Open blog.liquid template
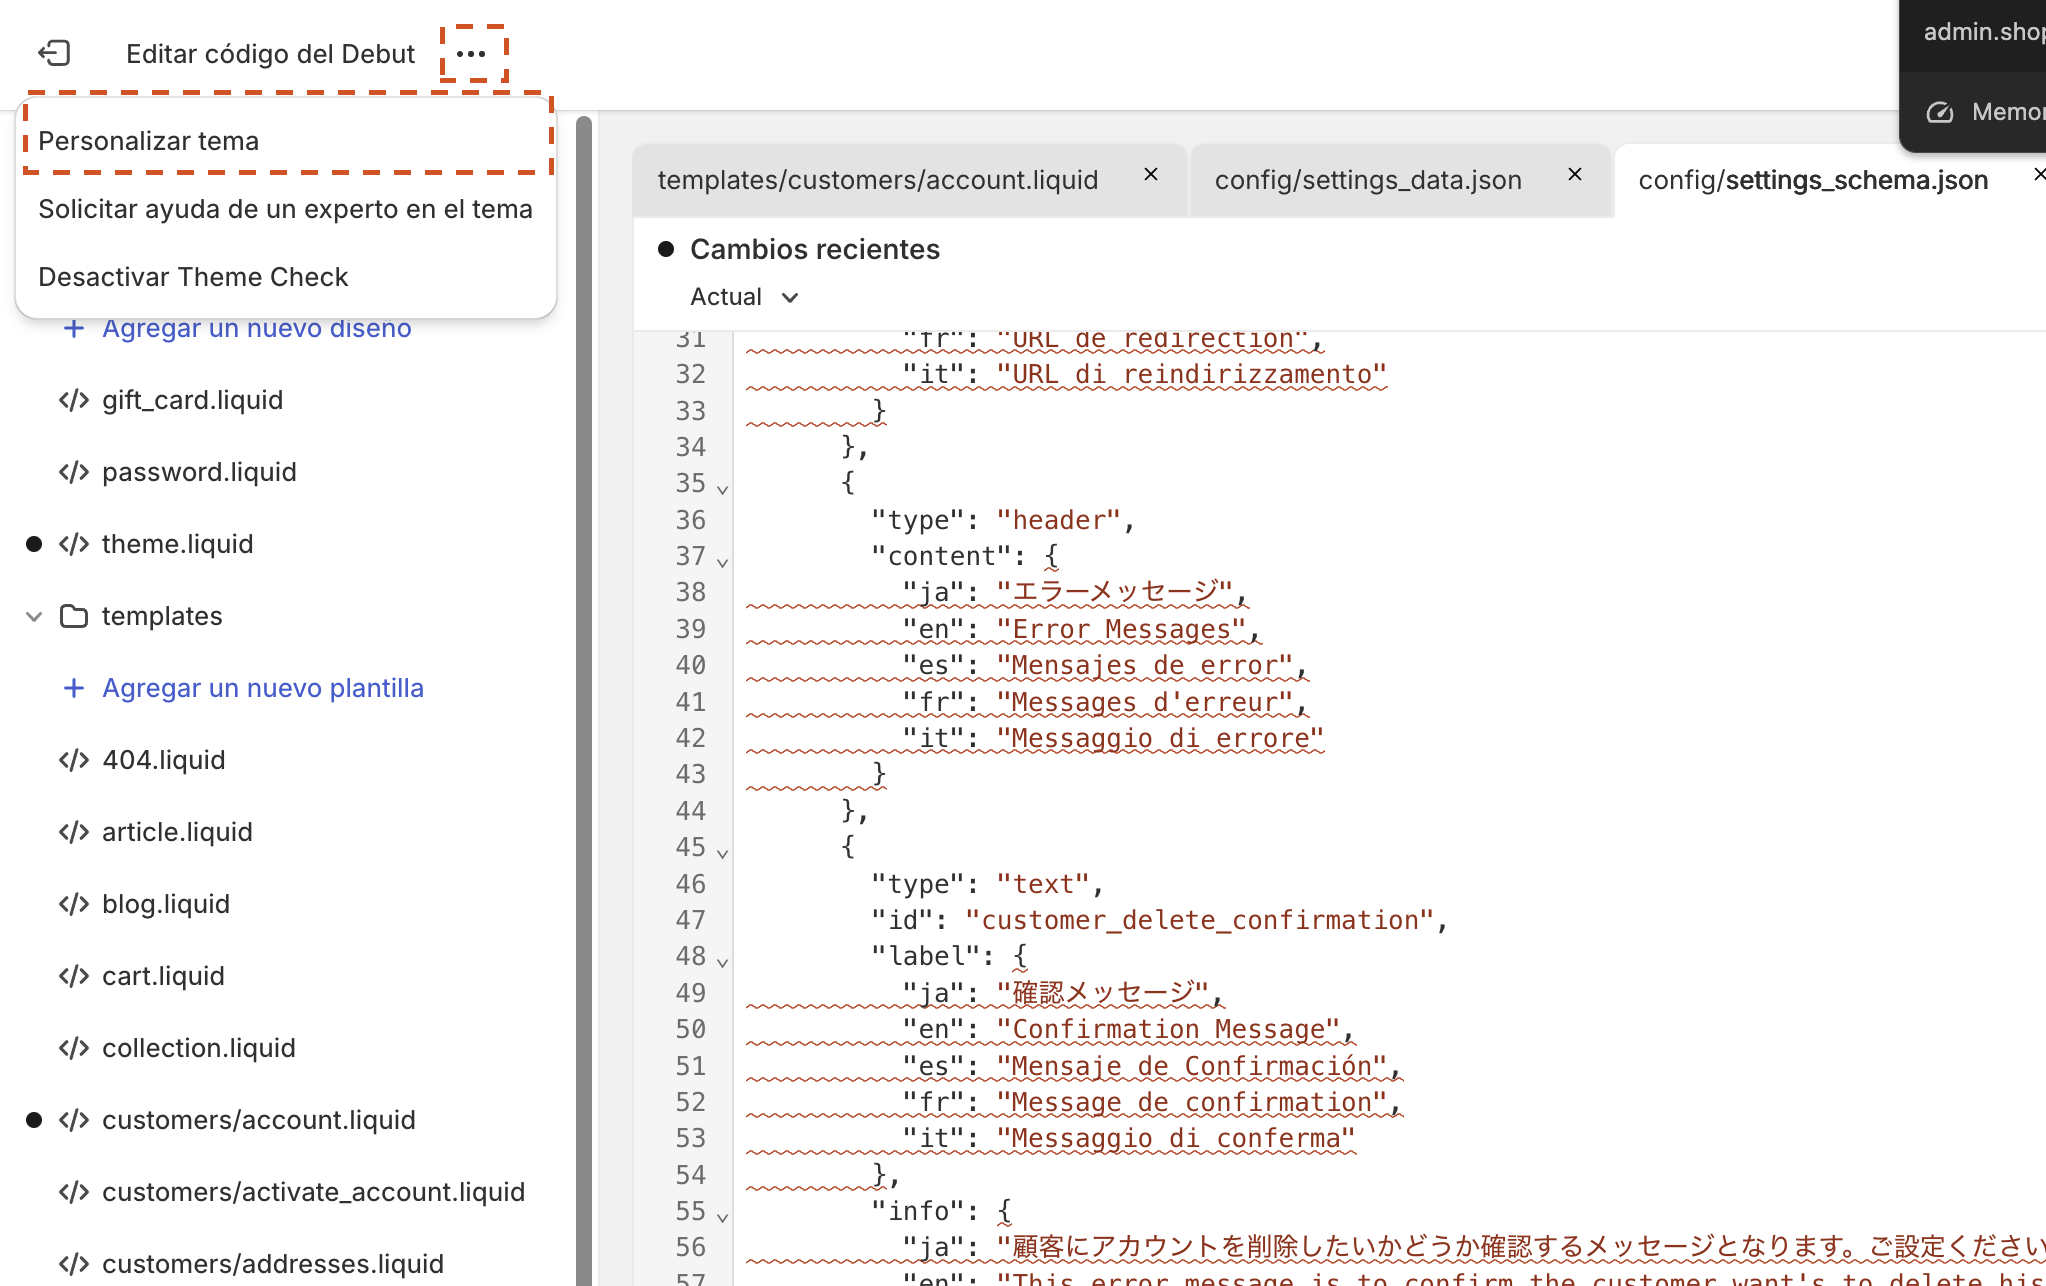The width and height of the screenshot is (2046, 1286). [166, 904]
